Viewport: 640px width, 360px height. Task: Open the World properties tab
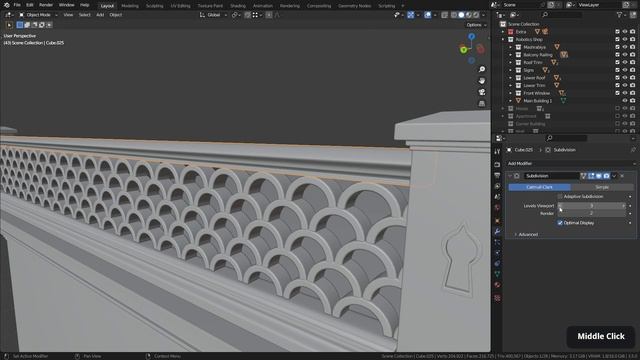tap(497, 207)
